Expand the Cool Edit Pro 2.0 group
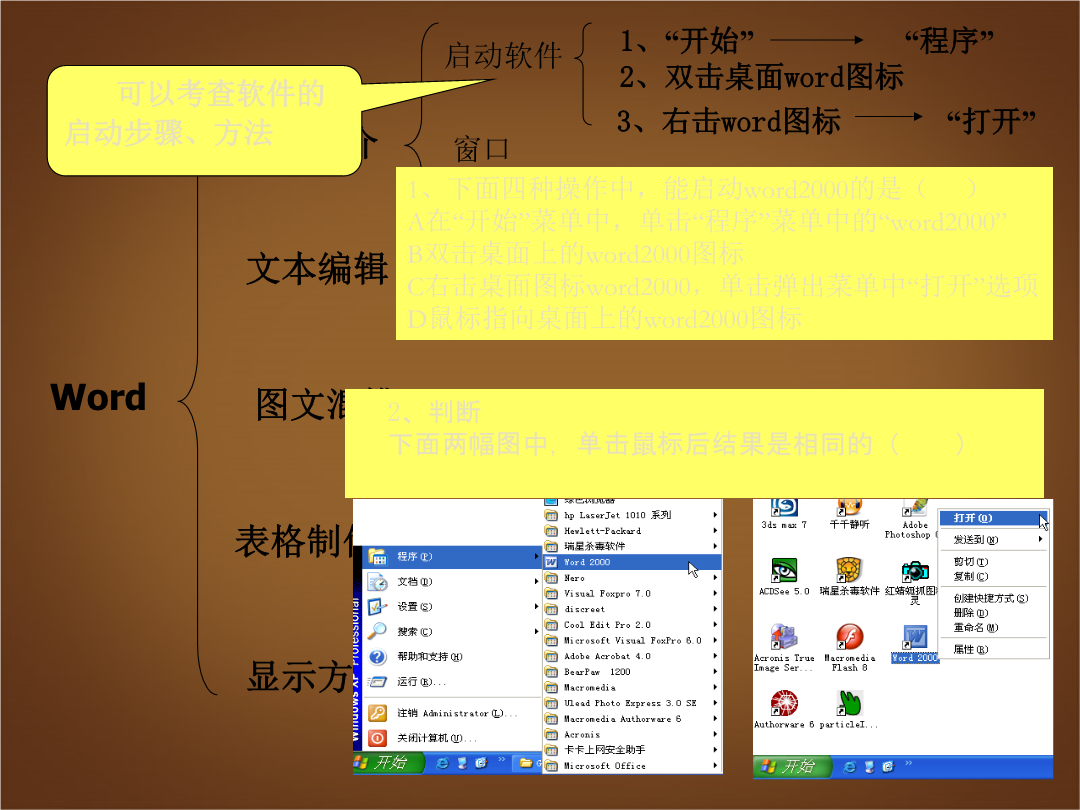 pos(632,625)
